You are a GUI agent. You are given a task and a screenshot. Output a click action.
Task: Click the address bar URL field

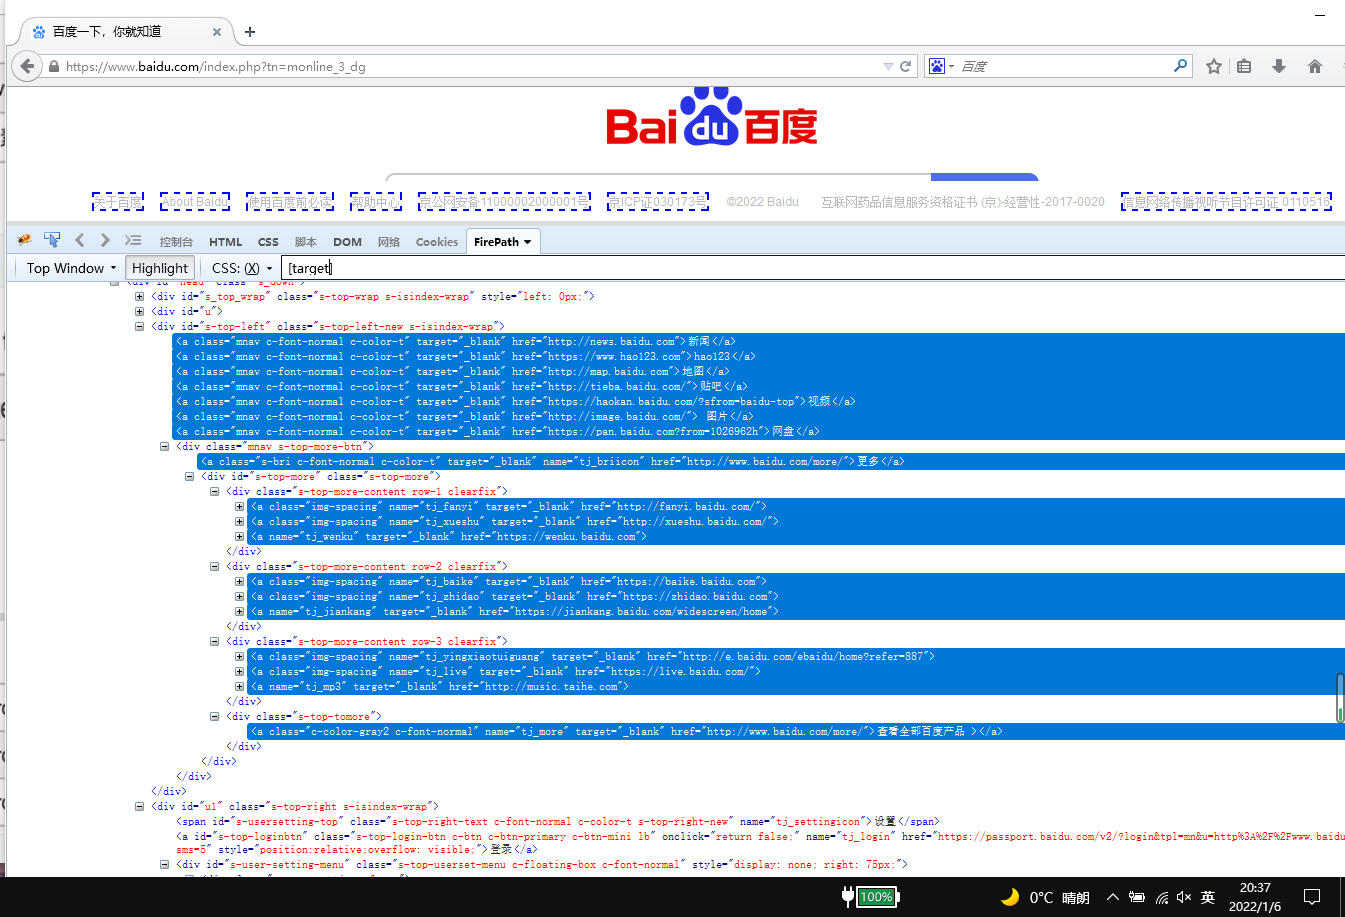(x=470, y=66)
